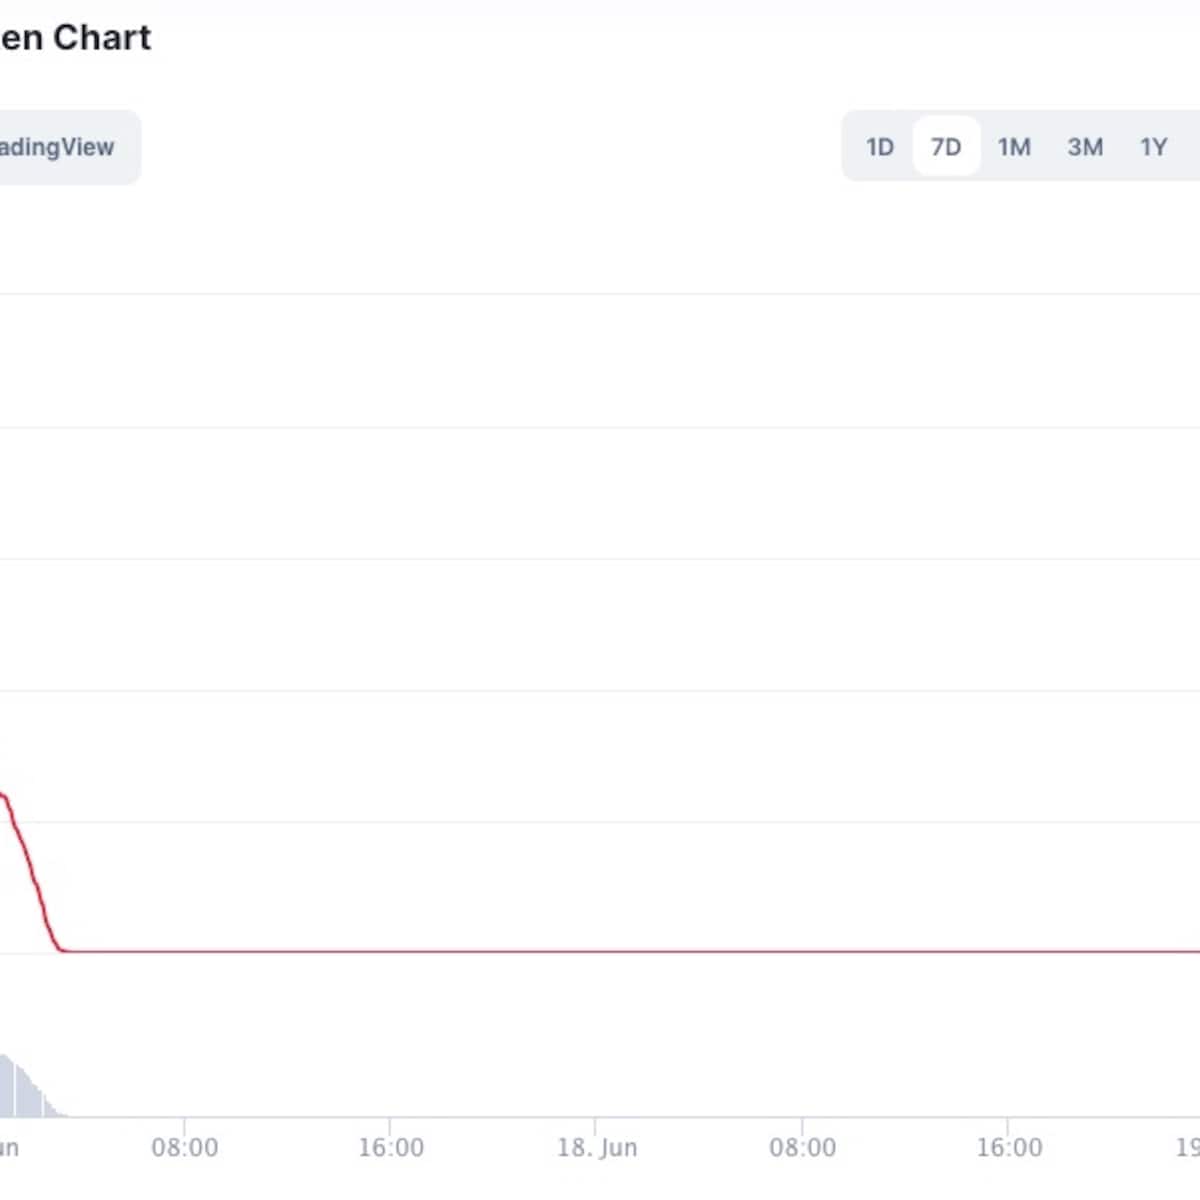Click the 16:00 label after 18. Jun
1200x1200 pixels.
1009,1147
